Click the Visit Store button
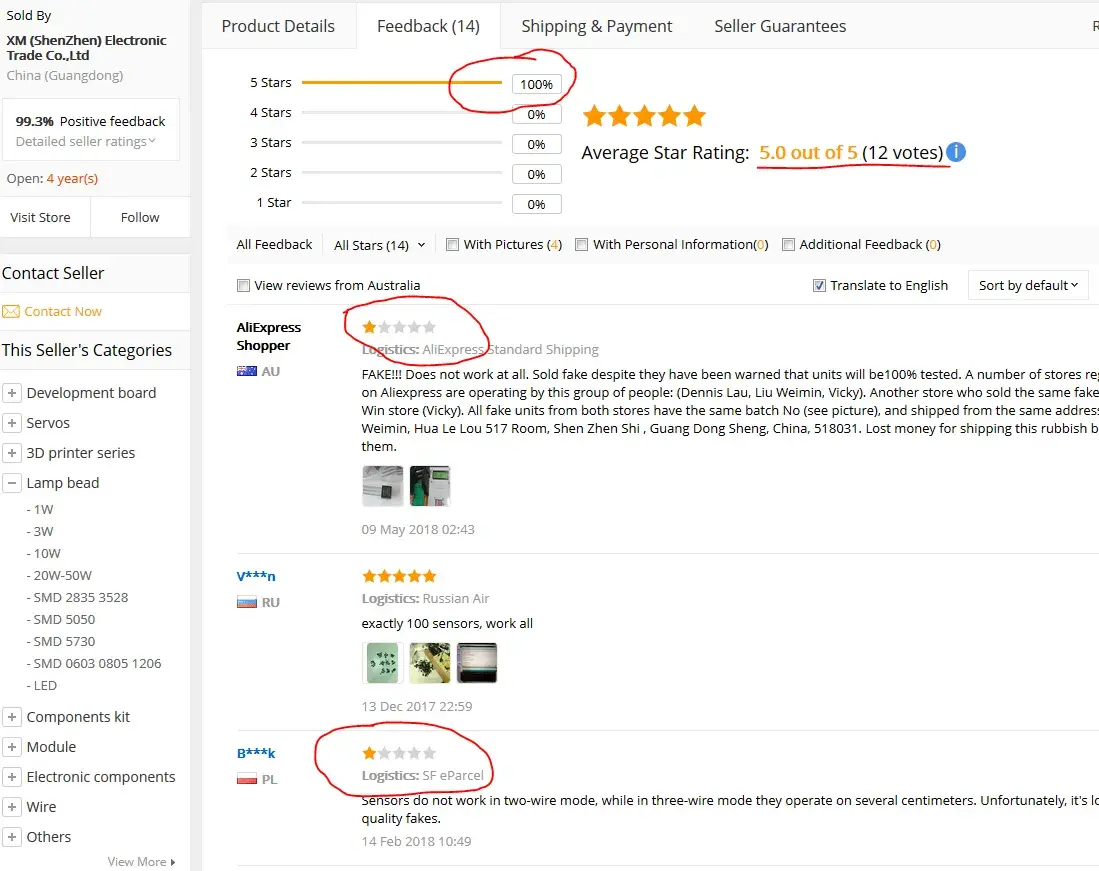This screenshot has width=1099, height=871. (40, 217)
